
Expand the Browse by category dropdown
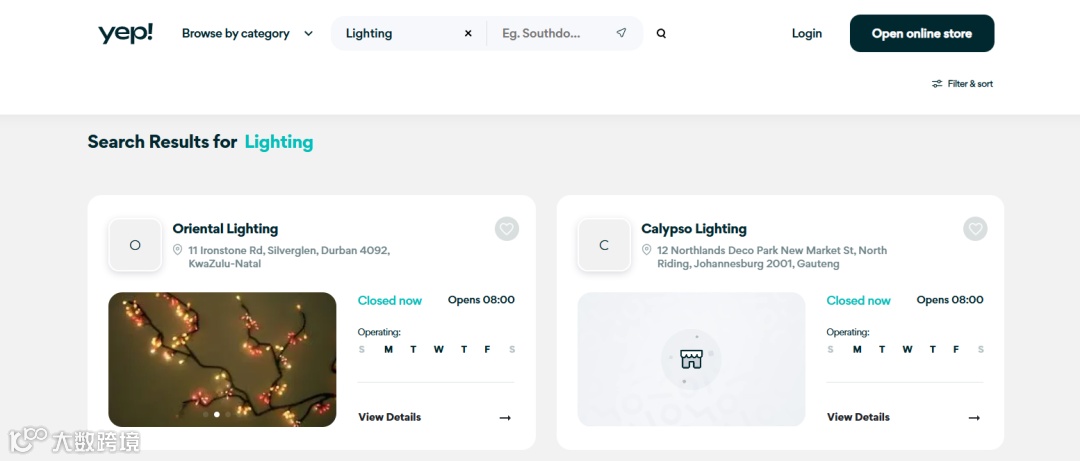tap(247, 33)
